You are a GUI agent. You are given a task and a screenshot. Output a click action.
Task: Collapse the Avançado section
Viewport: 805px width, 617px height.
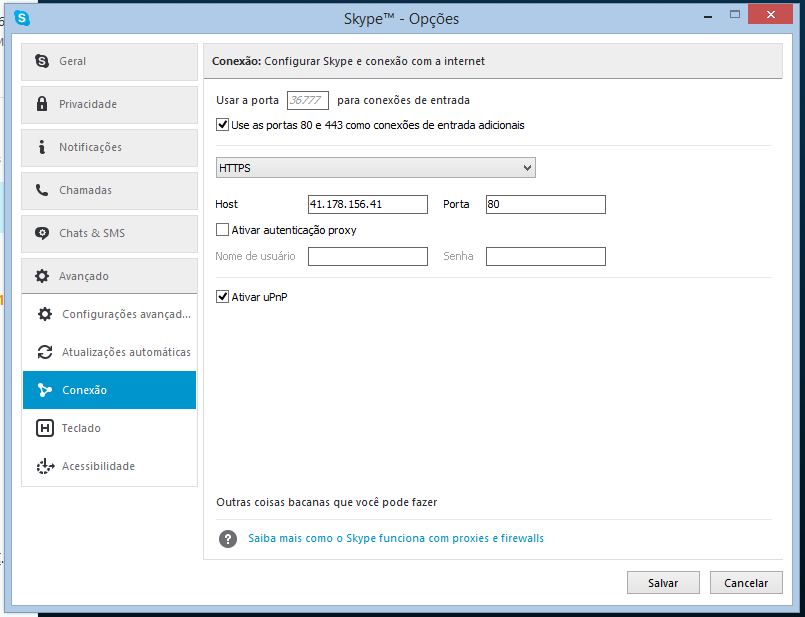109,276
